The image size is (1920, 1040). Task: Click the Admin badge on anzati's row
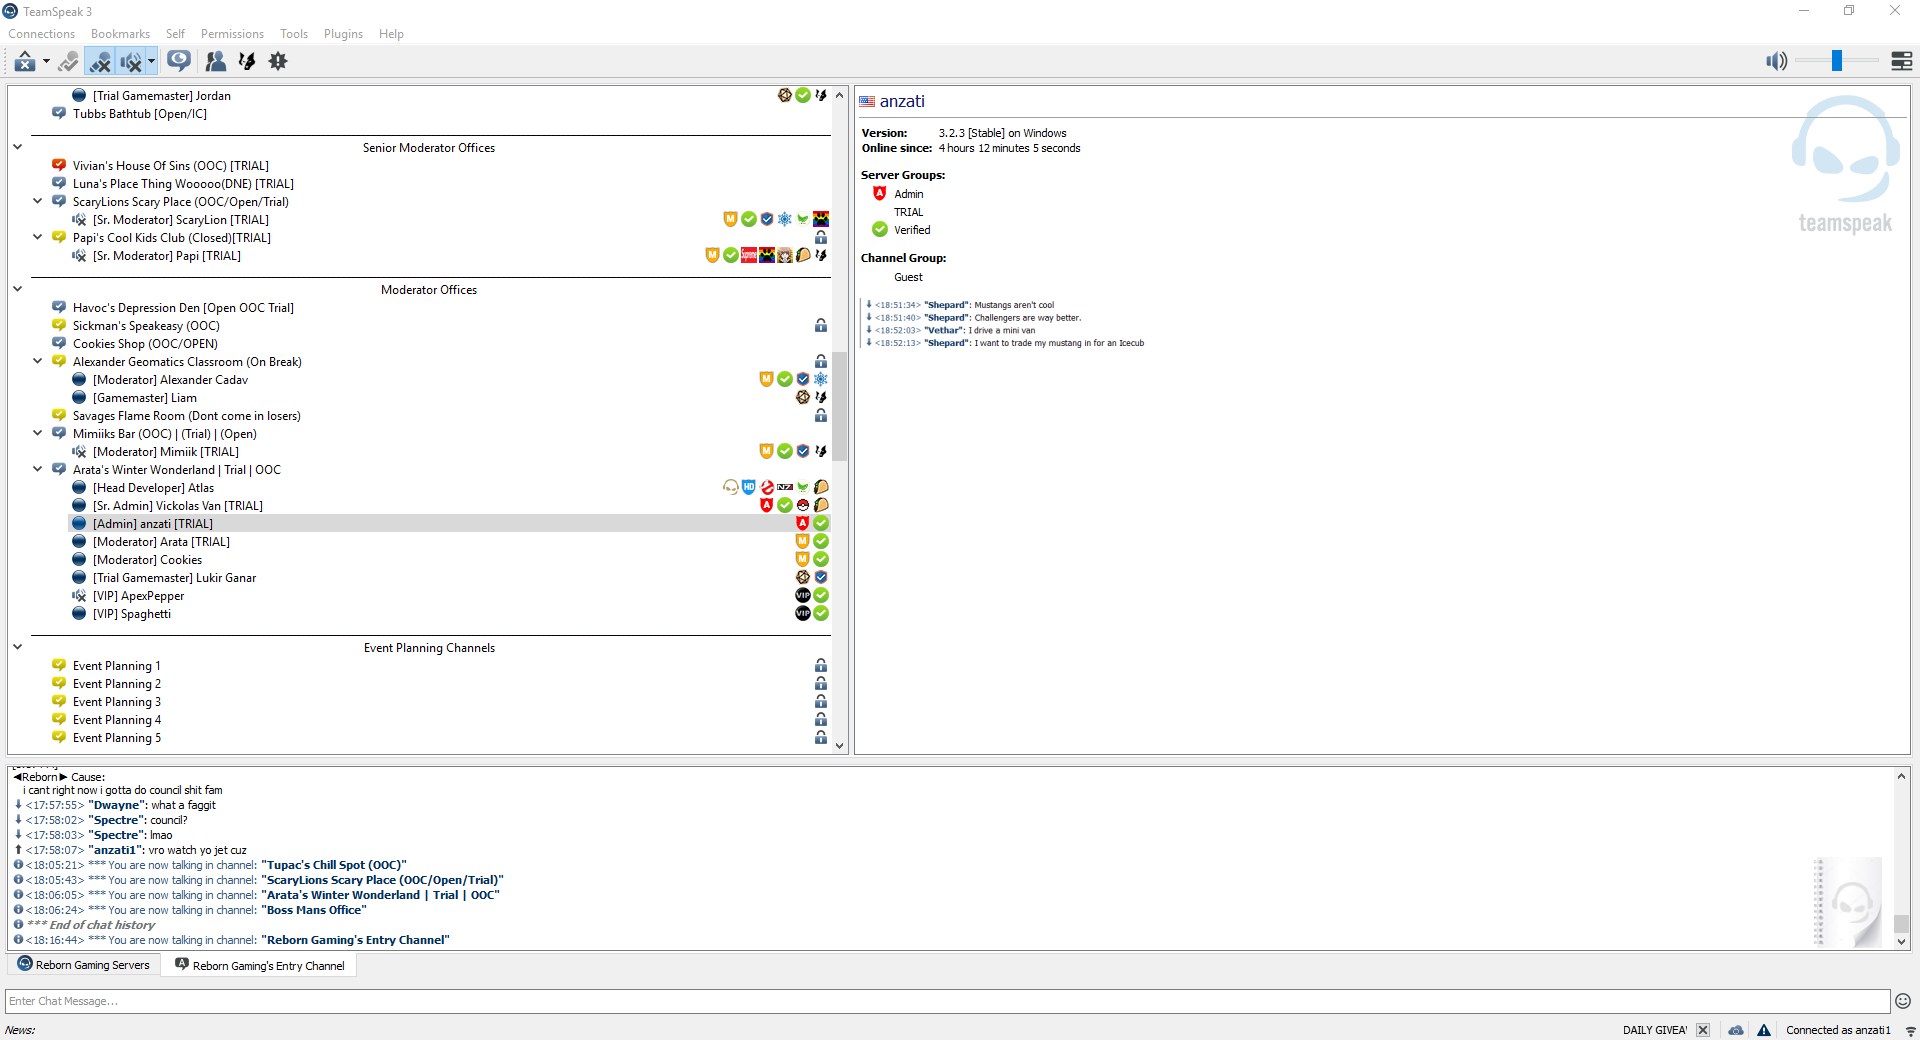point(803,523)
